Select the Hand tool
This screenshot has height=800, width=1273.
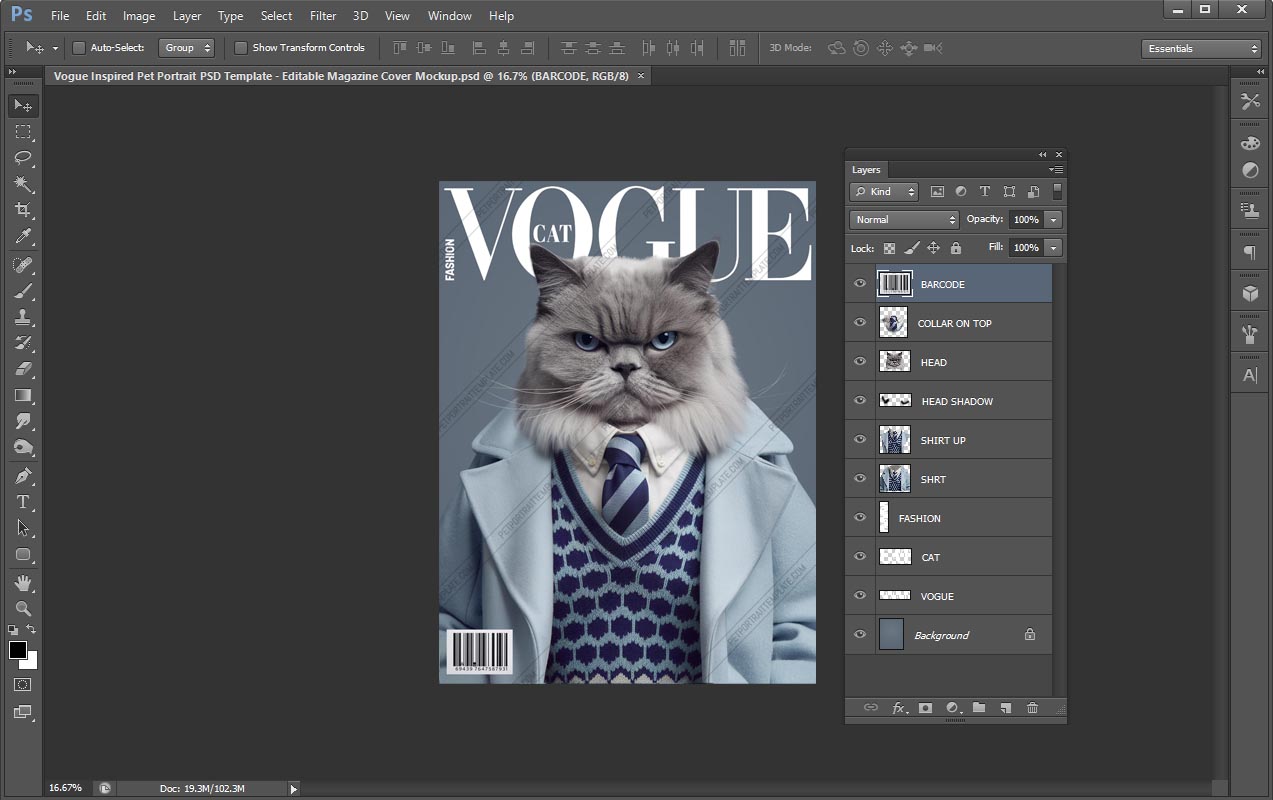[x=22, y=583]
